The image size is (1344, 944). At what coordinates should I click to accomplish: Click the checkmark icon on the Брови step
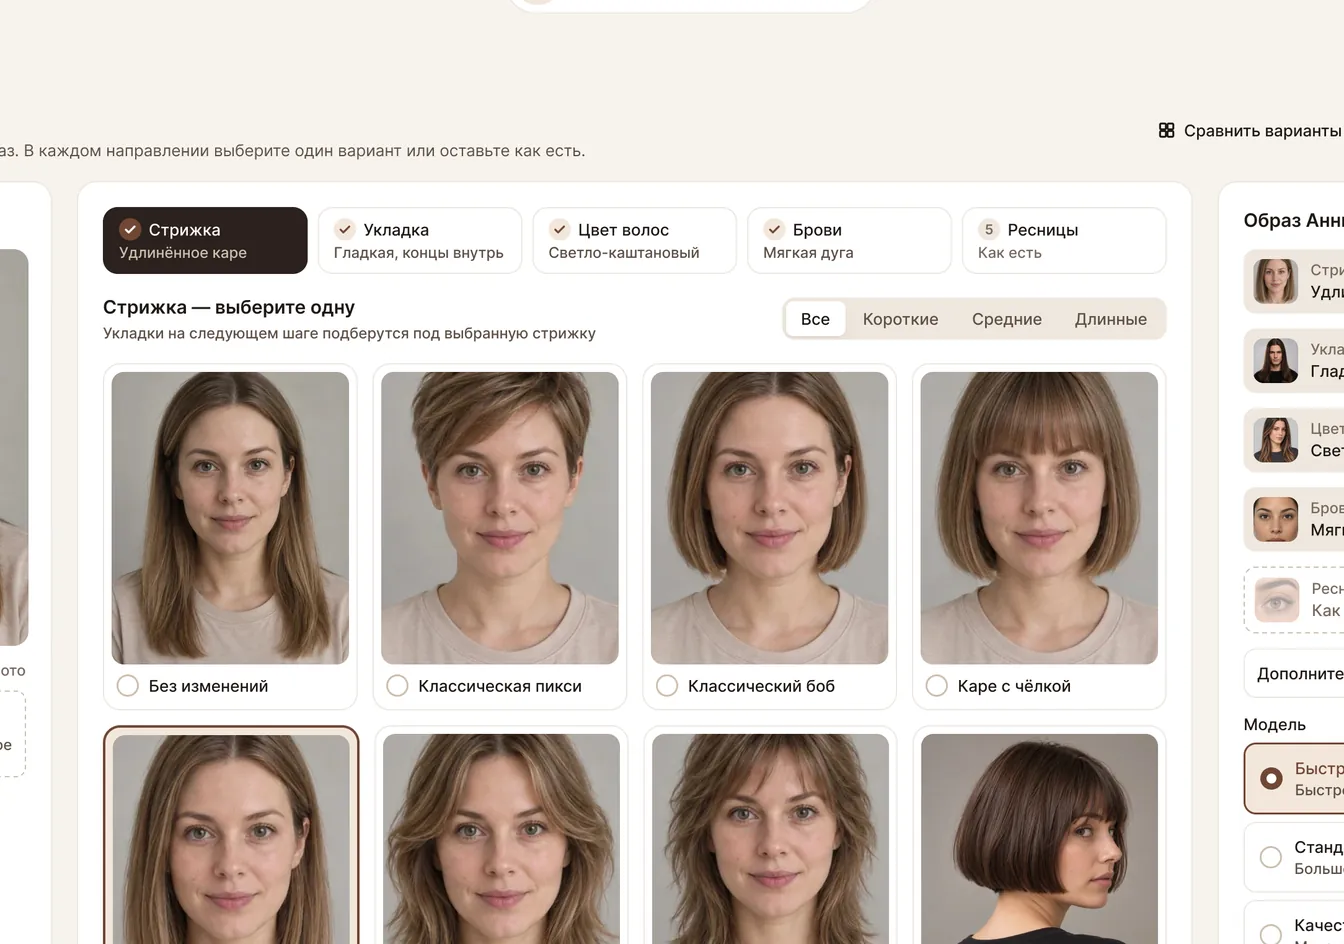coord(774,229)
